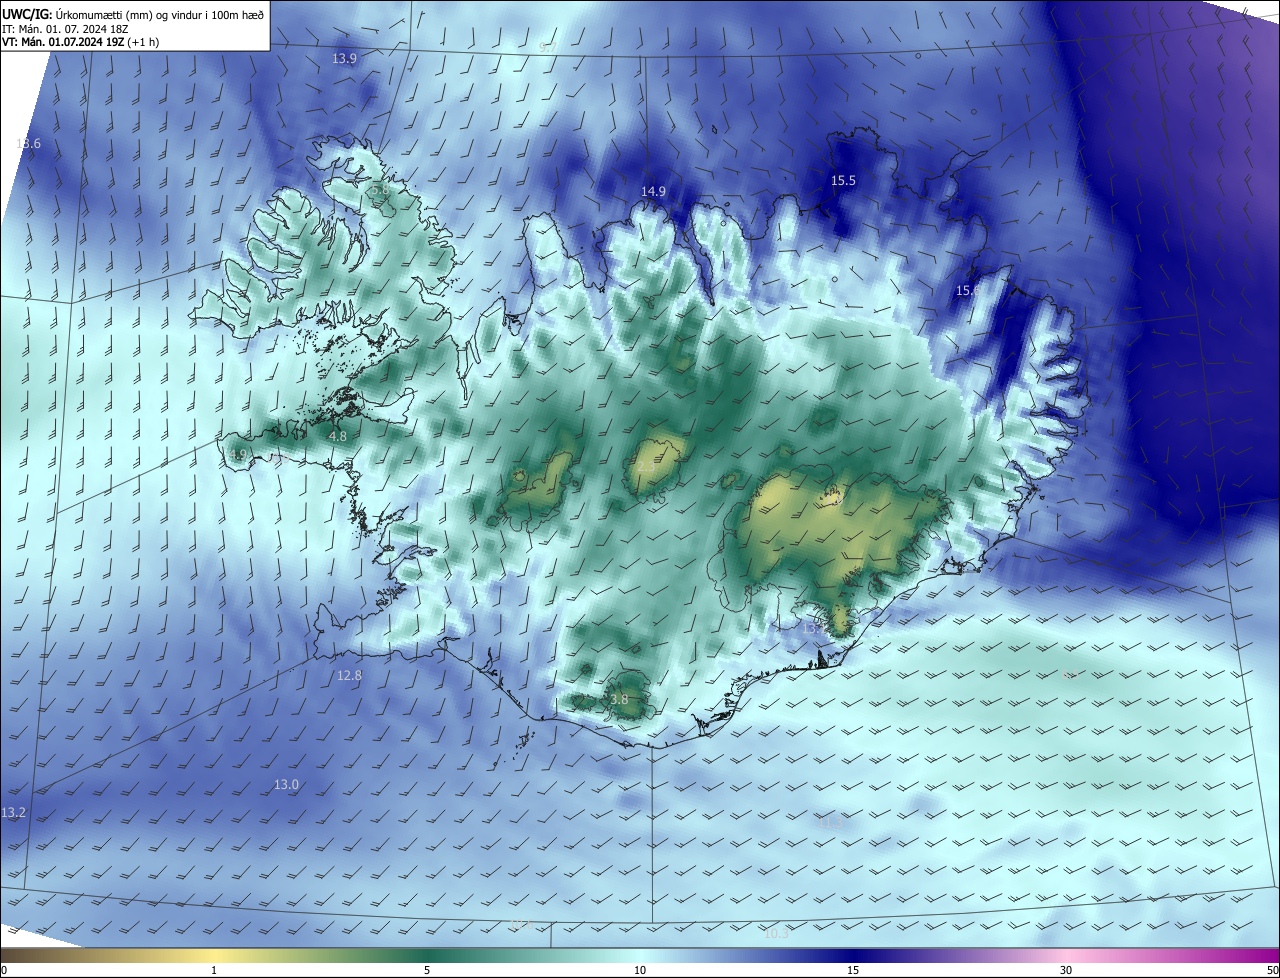
Task: Click the 30 tick on the colour scale
Action: click(1066, 970)
